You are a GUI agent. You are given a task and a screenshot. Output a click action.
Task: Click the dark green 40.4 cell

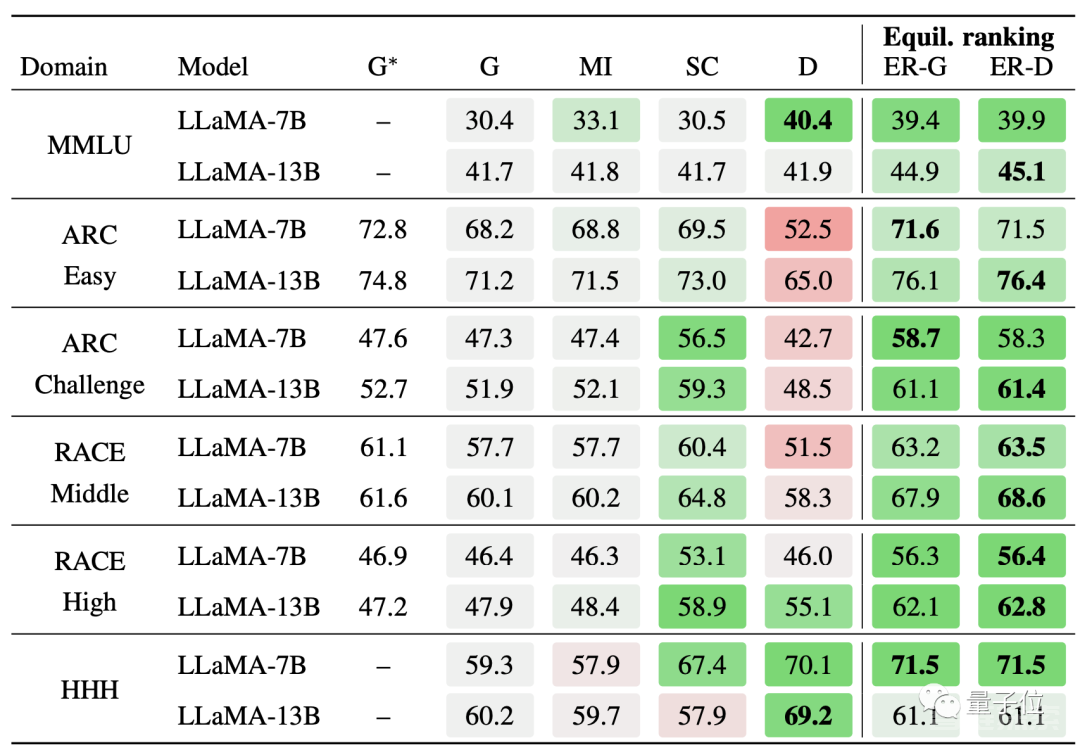click(x=808, y=121)
